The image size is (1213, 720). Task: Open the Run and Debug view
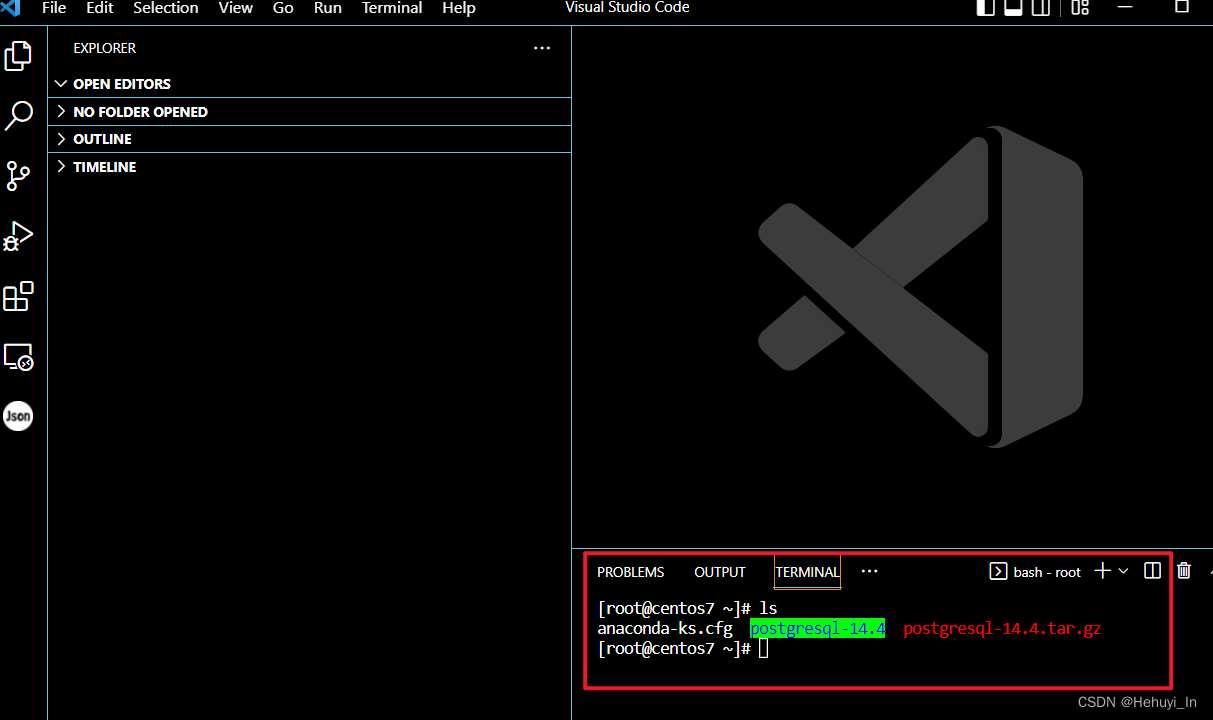tap(18, 236)
